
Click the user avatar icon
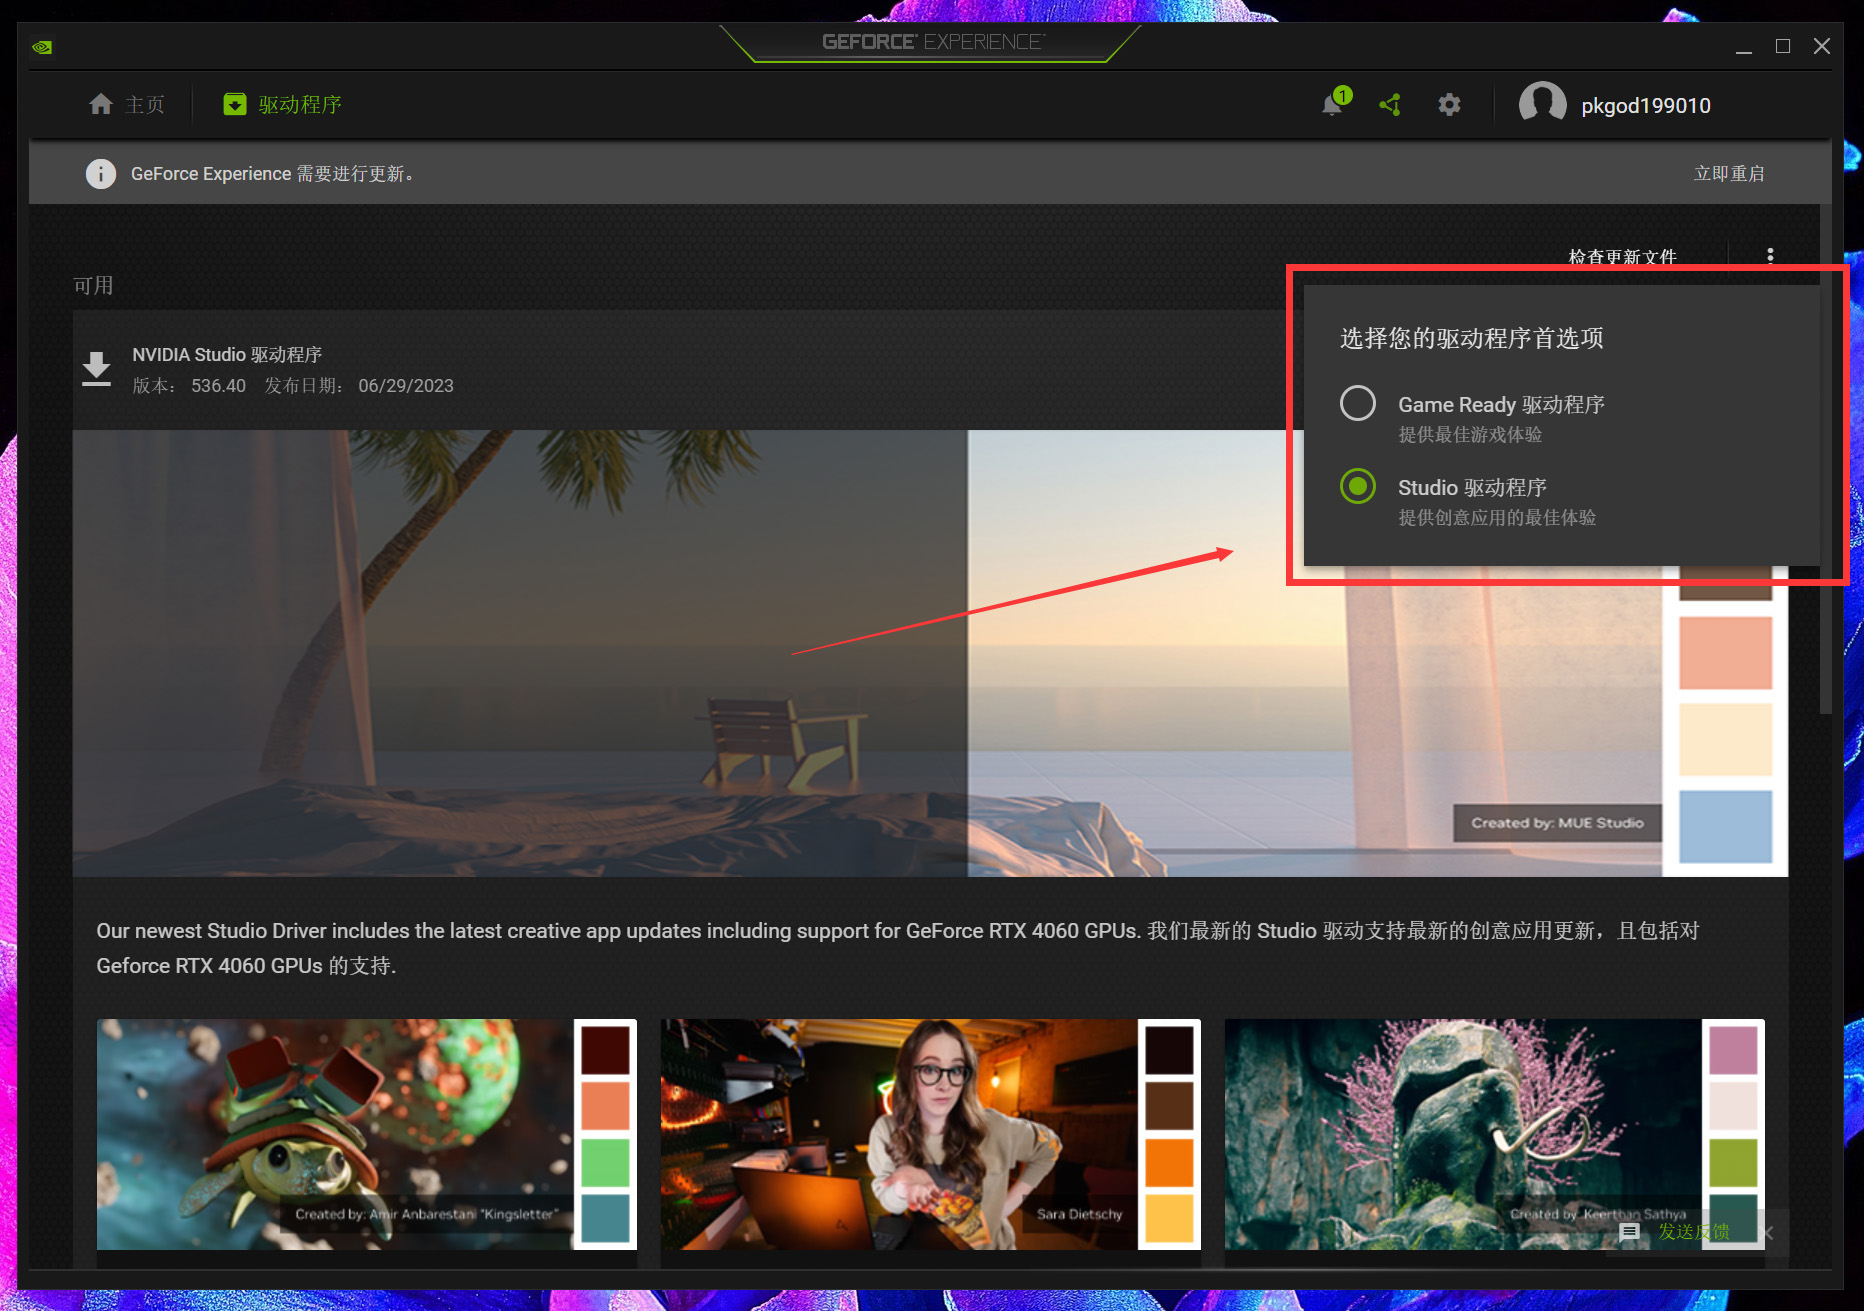1541,105
